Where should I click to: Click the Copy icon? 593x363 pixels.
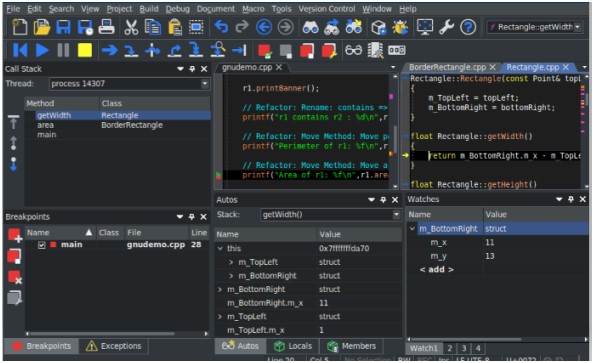pos(153,27)
